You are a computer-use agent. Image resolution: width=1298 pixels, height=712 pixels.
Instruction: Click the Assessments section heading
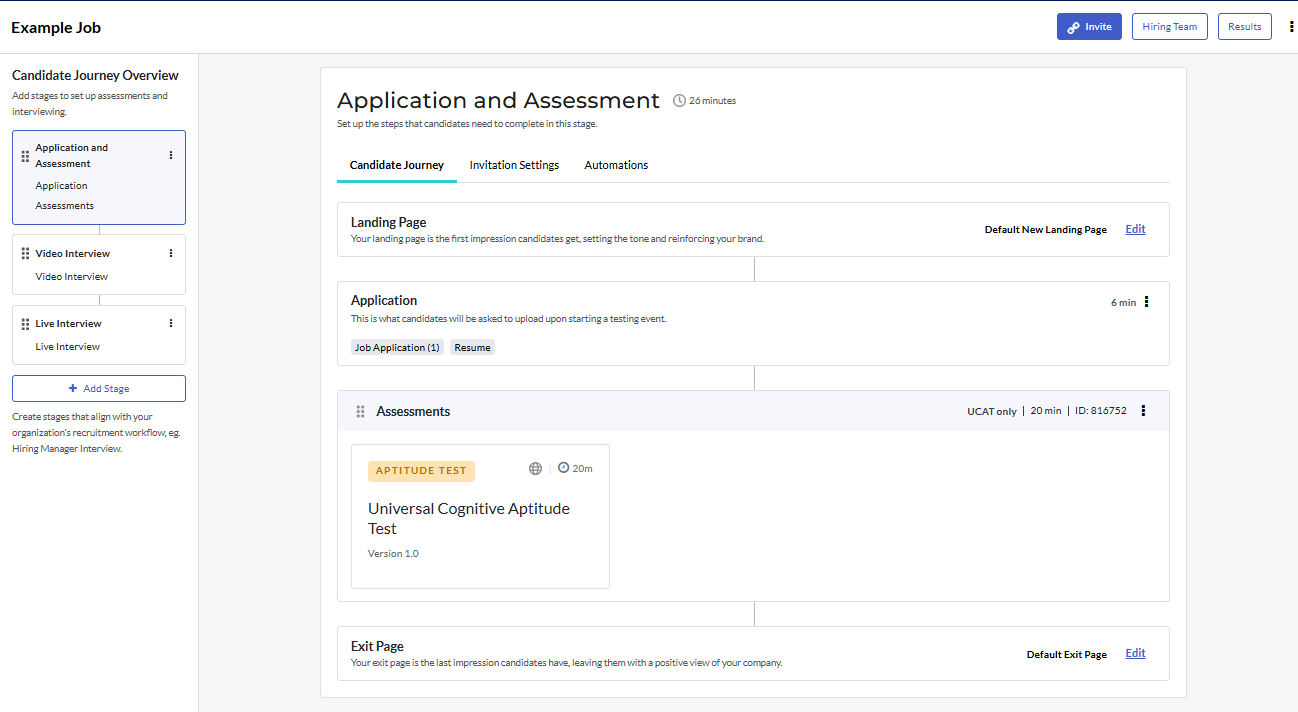[413, 411]
